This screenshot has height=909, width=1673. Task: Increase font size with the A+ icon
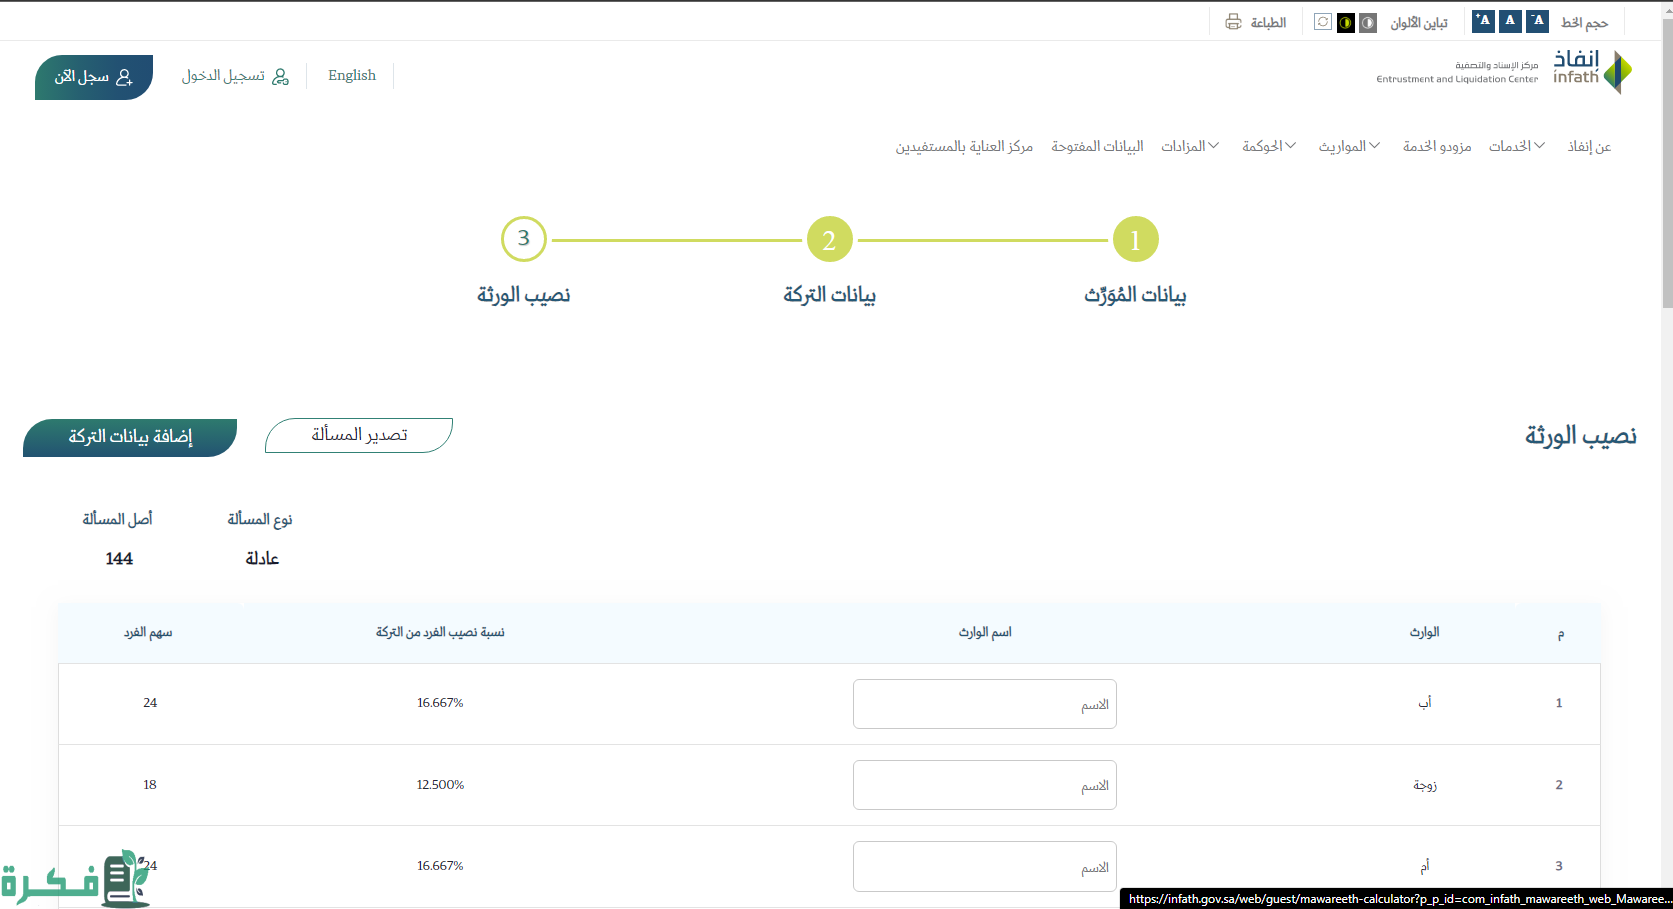tap(1483, 21)
